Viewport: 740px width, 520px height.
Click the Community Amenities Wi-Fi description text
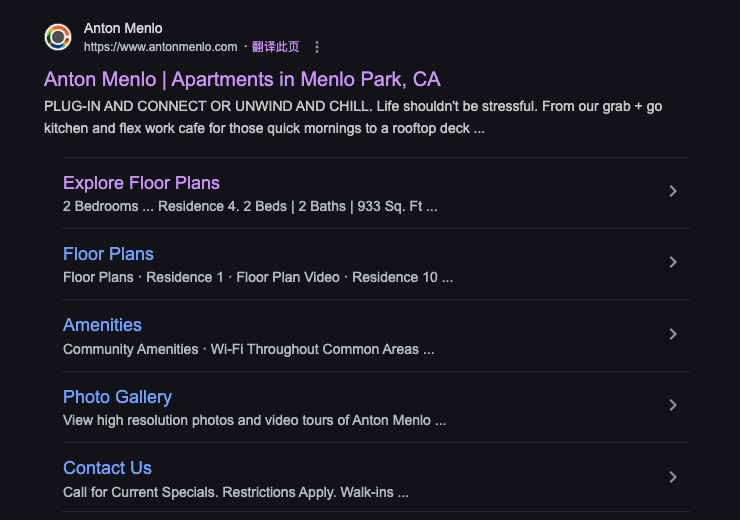coord(249,349)
